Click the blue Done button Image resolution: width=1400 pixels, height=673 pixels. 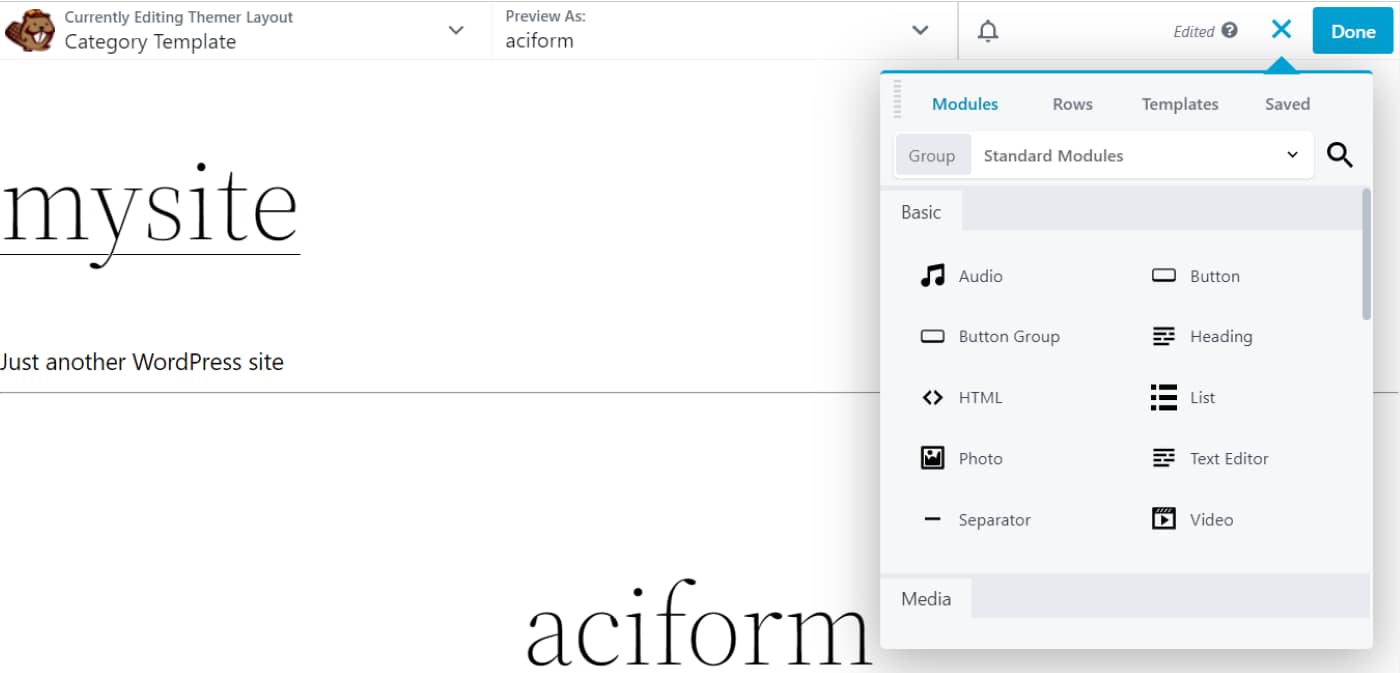coord(1354,31)
